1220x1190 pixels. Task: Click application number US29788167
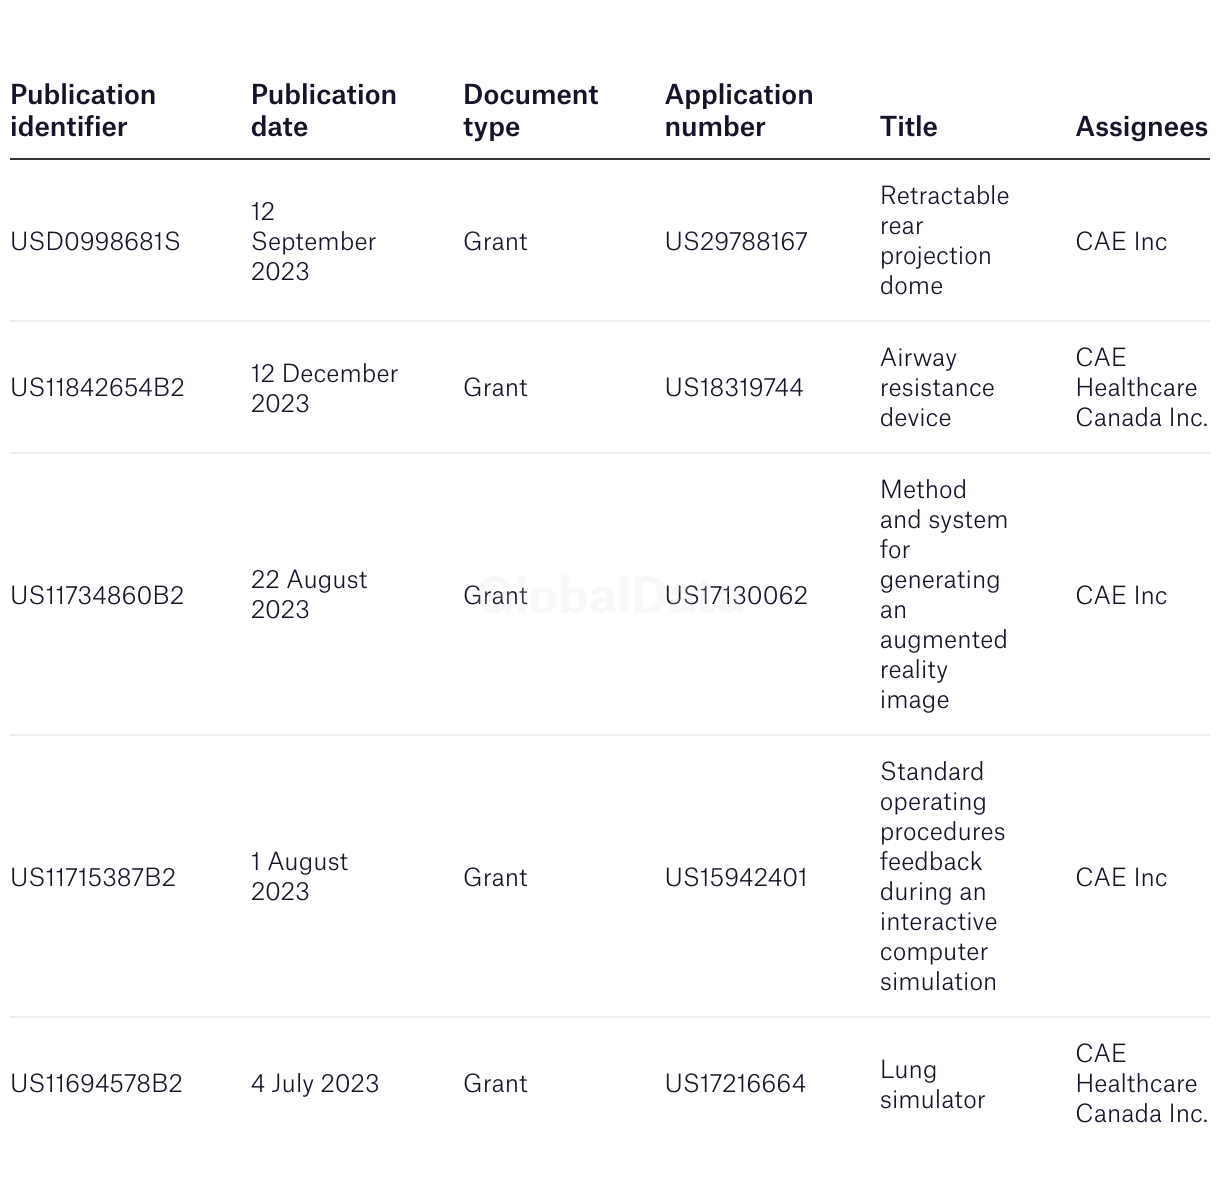click(x=736, y=242)
